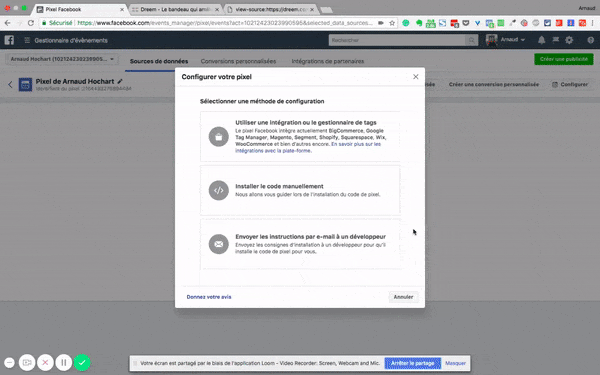Switch to the Pixel Facebook browser tab

(80, 9)
